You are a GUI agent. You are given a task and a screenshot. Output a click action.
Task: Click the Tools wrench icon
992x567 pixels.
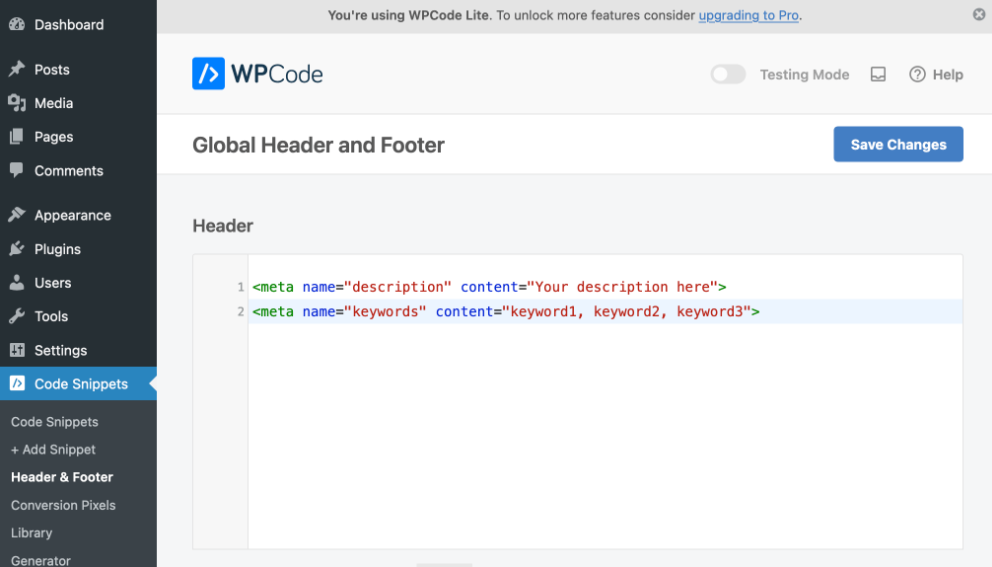pos(17,316)
